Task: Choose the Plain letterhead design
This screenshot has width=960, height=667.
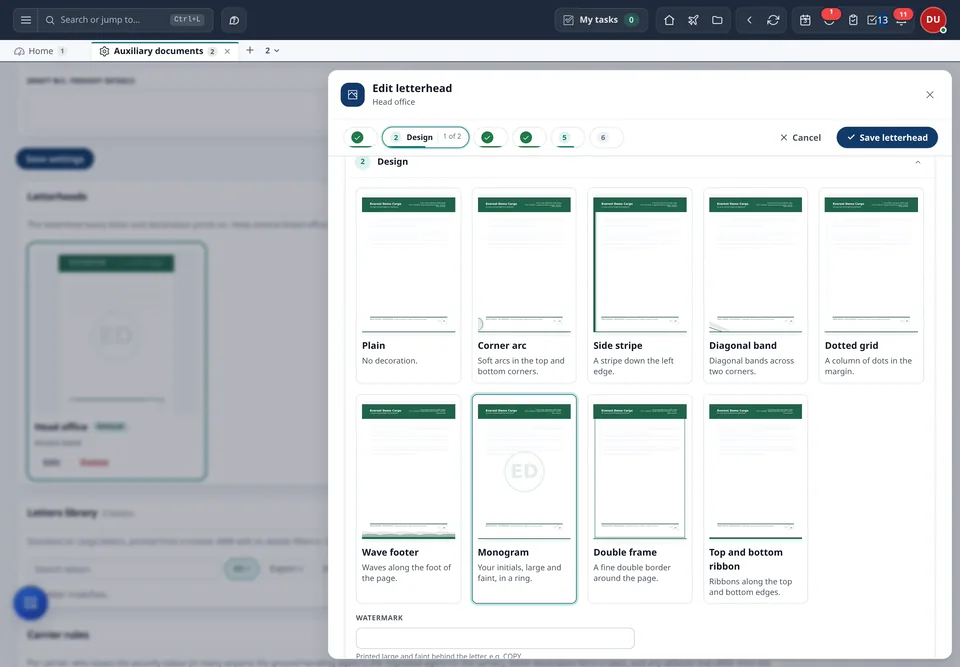Action: point(408,285)
